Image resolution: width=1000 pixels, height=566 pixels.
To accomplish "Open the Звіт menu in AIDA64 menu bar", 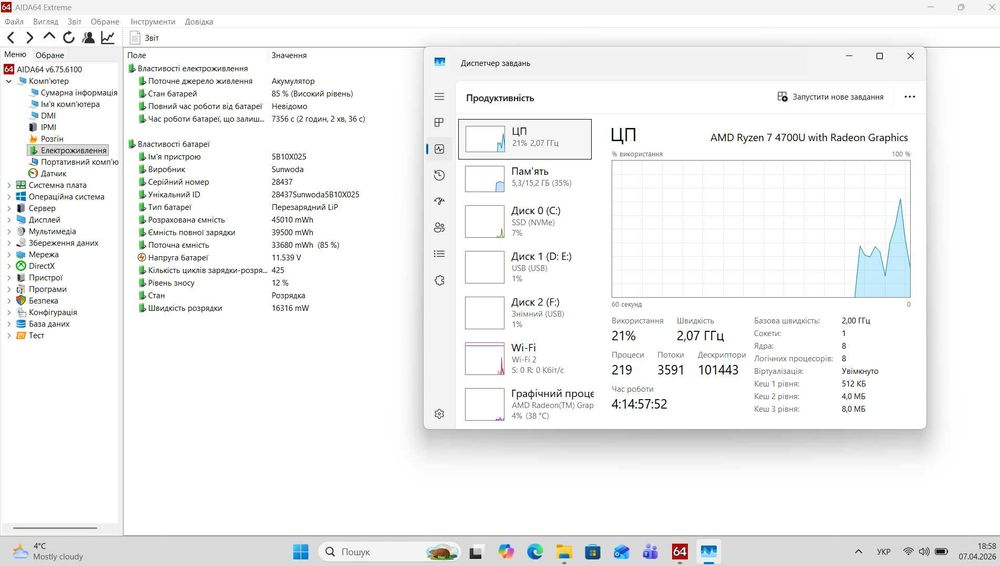I will 75,22.
